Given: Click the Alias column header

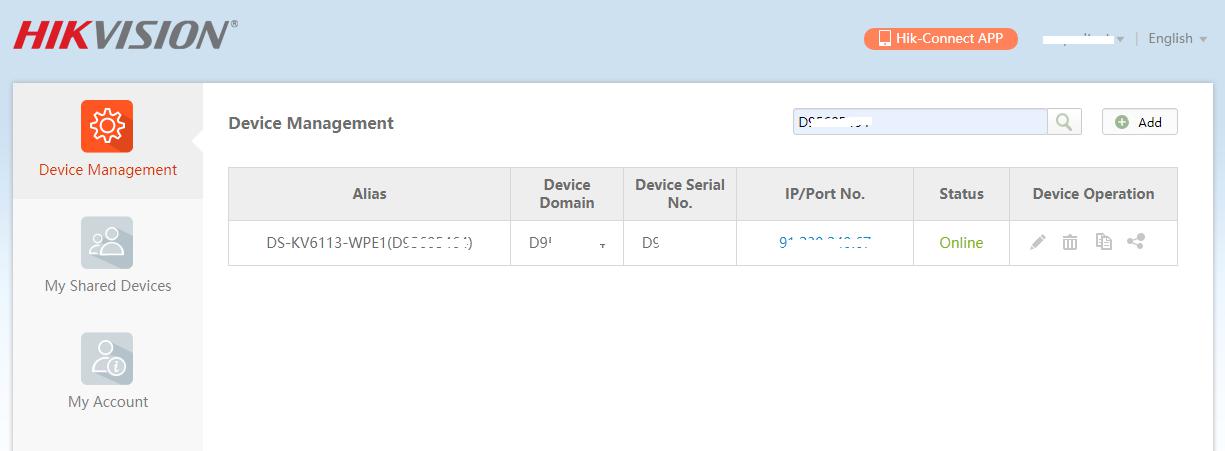Looking at the screenshot, I should (x=369, y=194).
